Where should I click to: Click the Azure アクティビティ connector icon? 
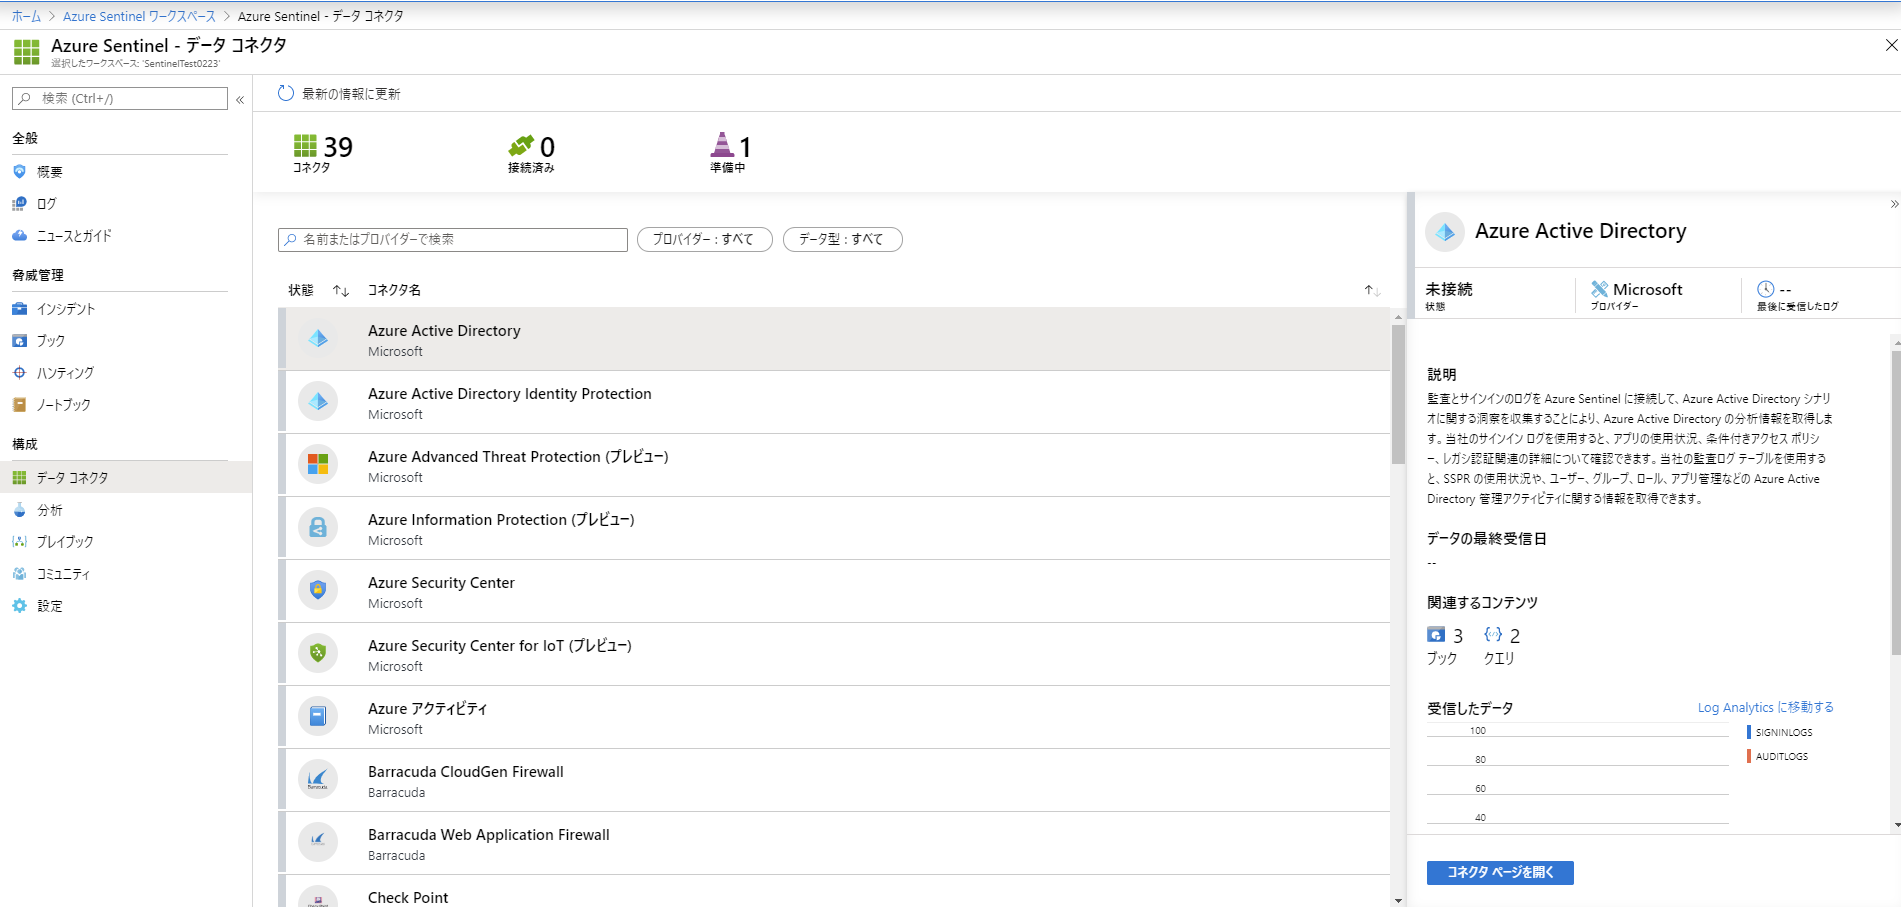point(318,717)
